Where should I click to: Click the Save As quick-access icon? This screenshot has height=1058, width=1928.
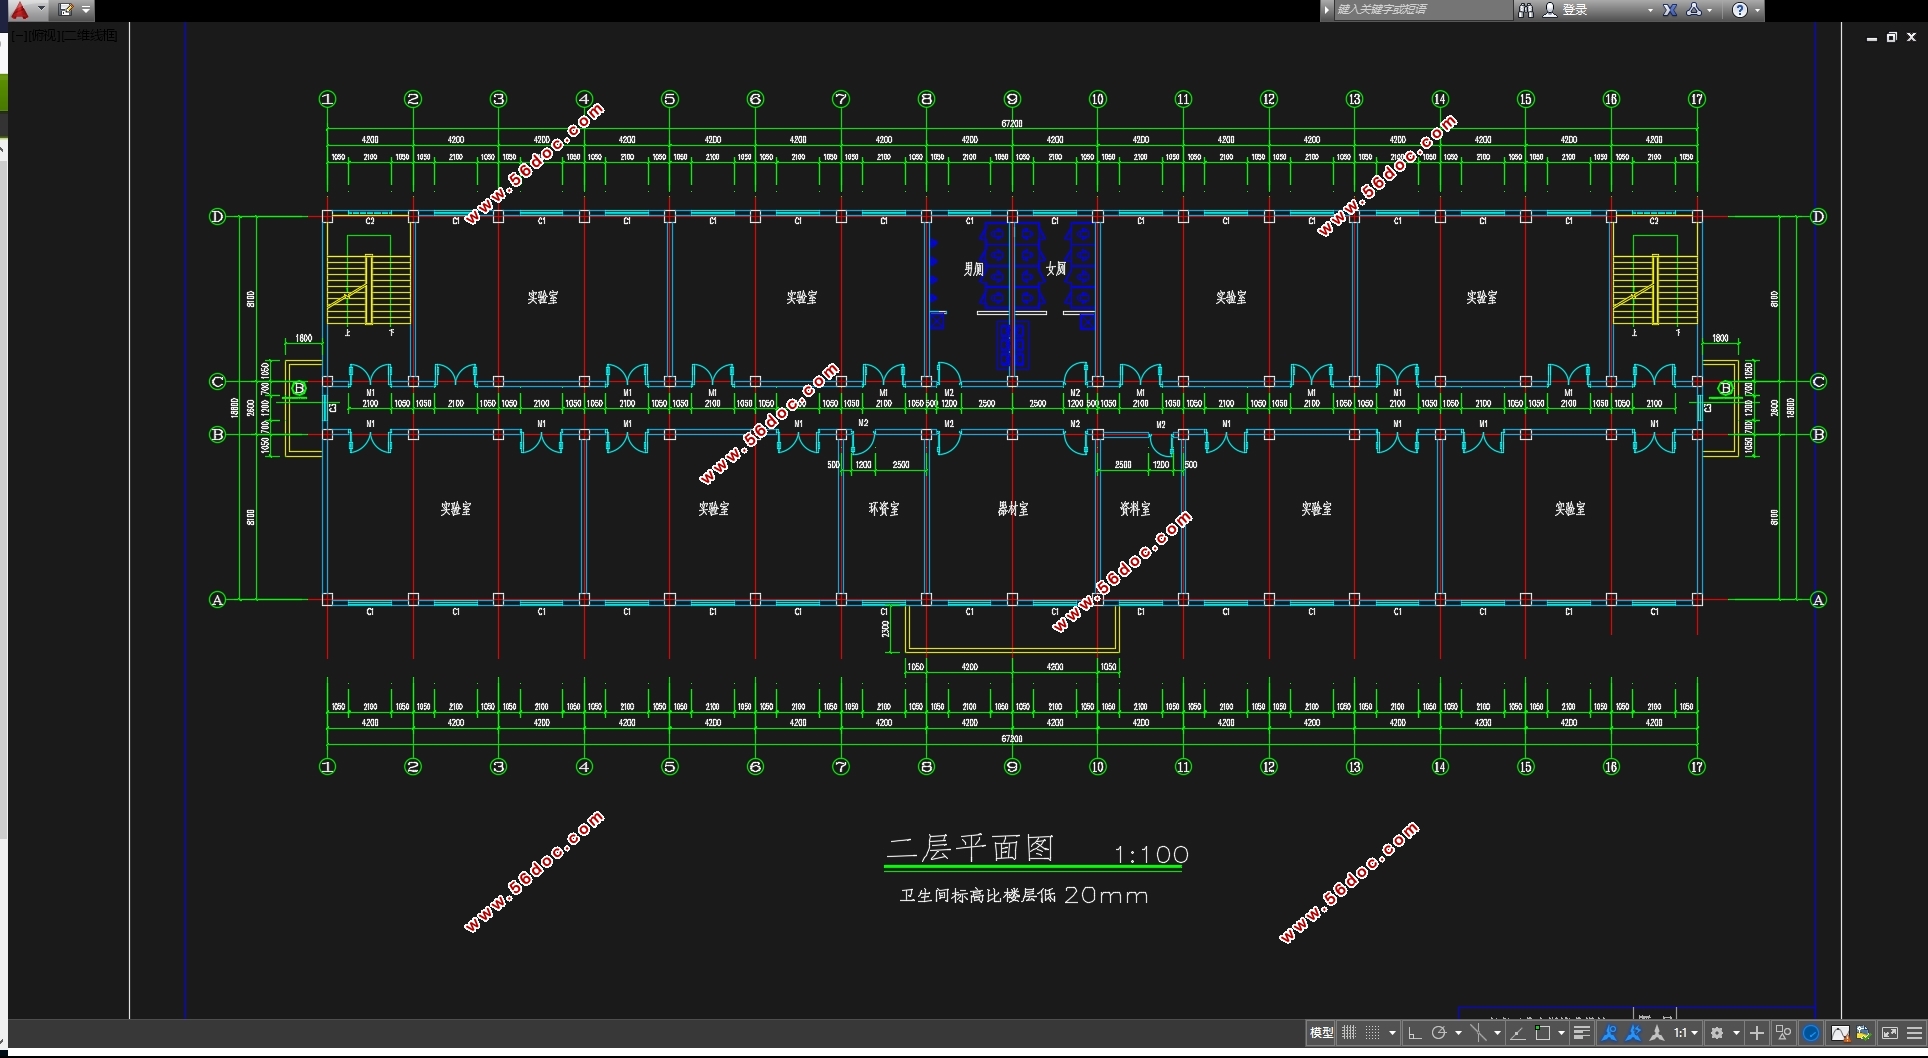[66, 10]
